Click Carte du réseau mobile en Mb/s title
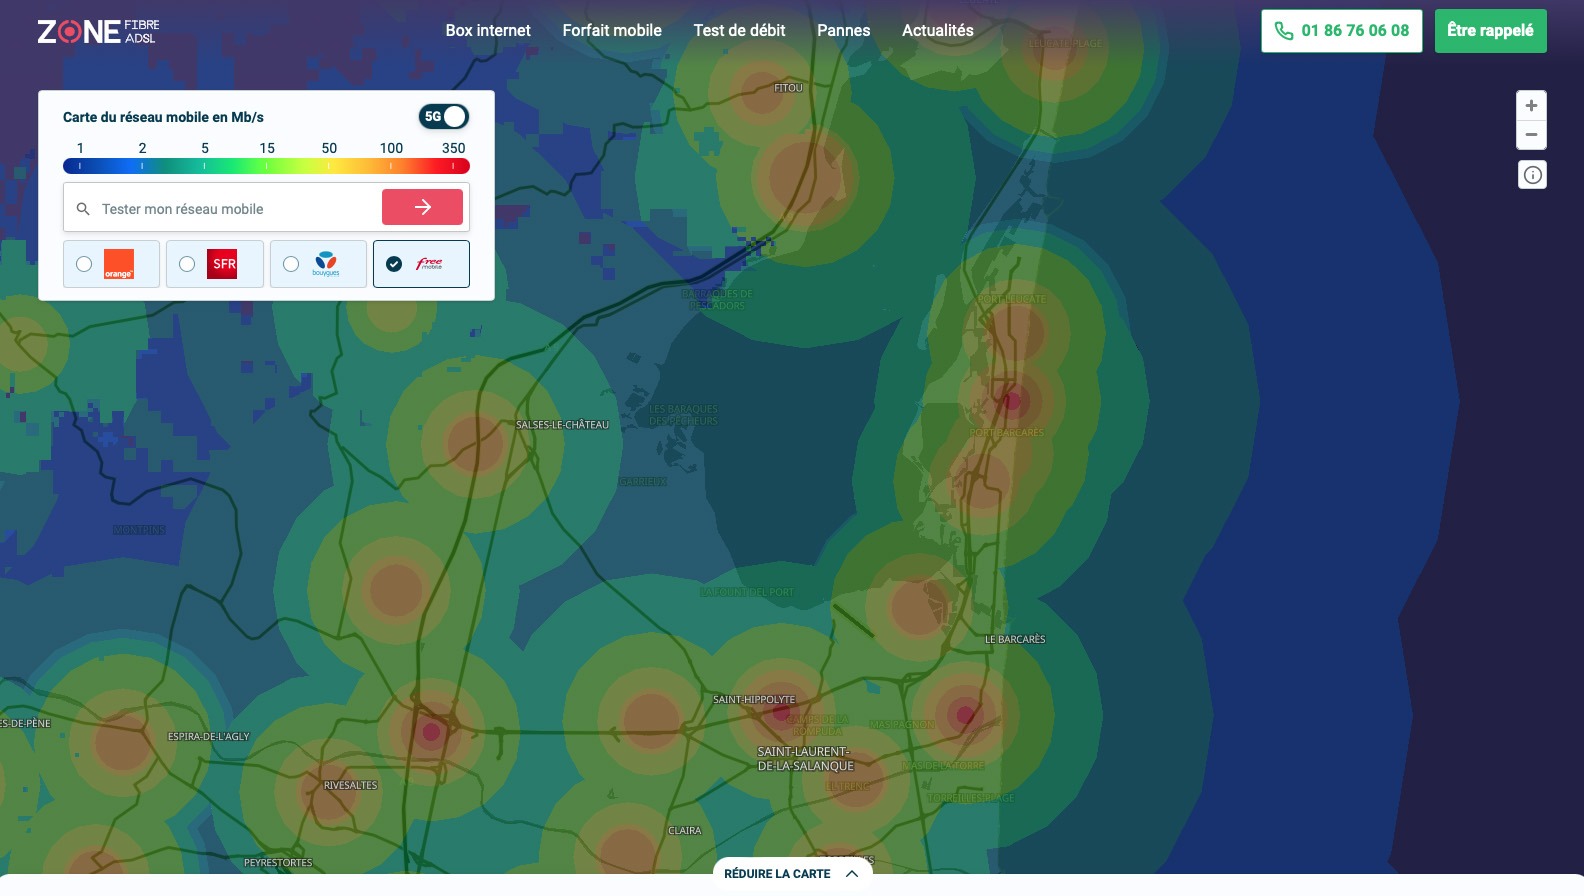1584x896 pixels. pos(163,117)
